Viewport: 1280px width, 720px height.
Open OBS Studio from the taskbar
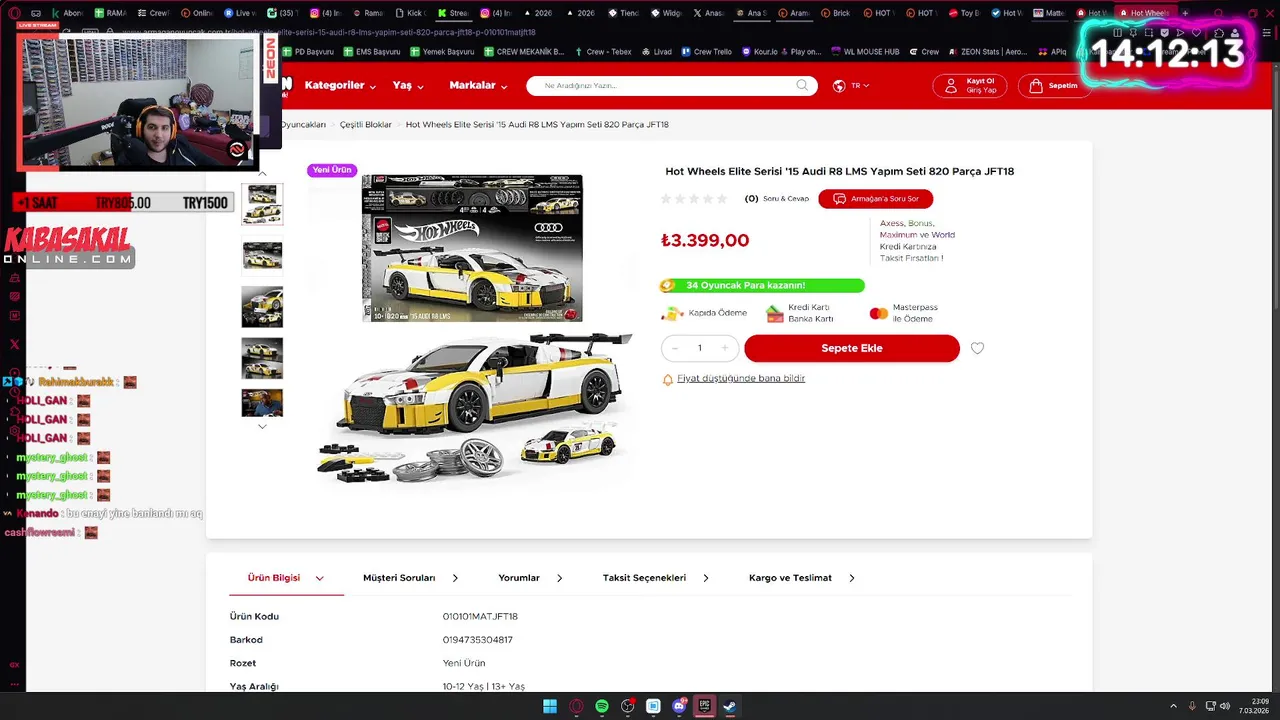pos(628,706)
